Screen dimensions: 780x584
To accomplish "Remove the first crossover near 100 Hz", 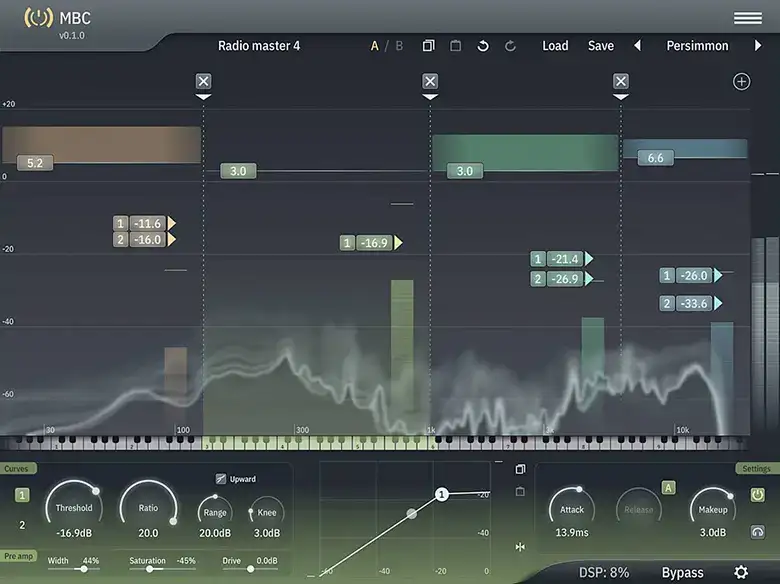I will tap(203, 81).
